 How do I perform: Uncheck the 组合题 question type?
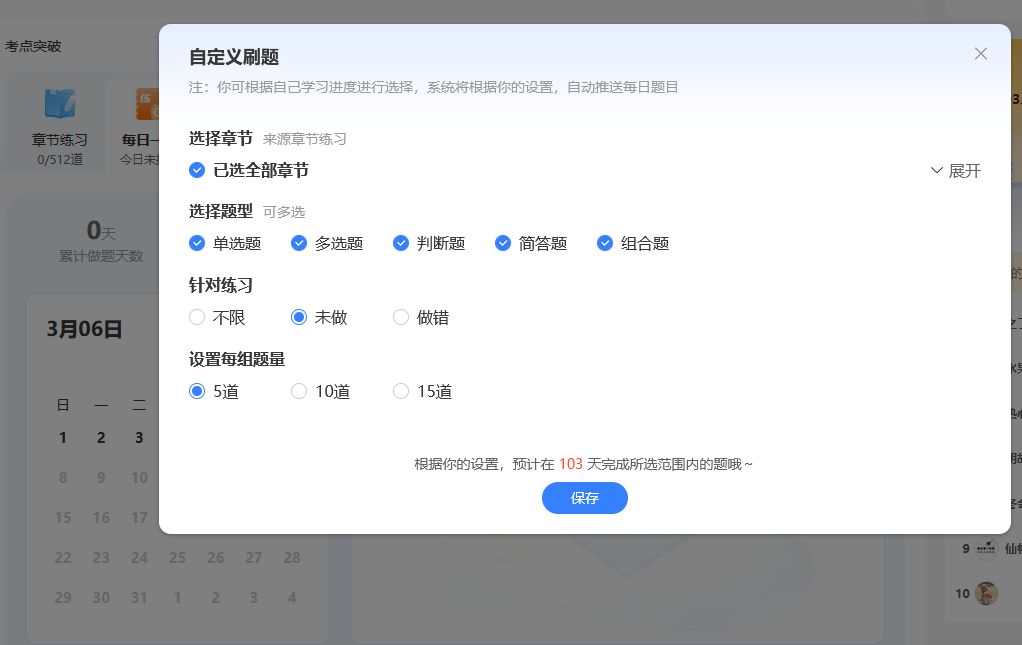[x=605, y=243]
